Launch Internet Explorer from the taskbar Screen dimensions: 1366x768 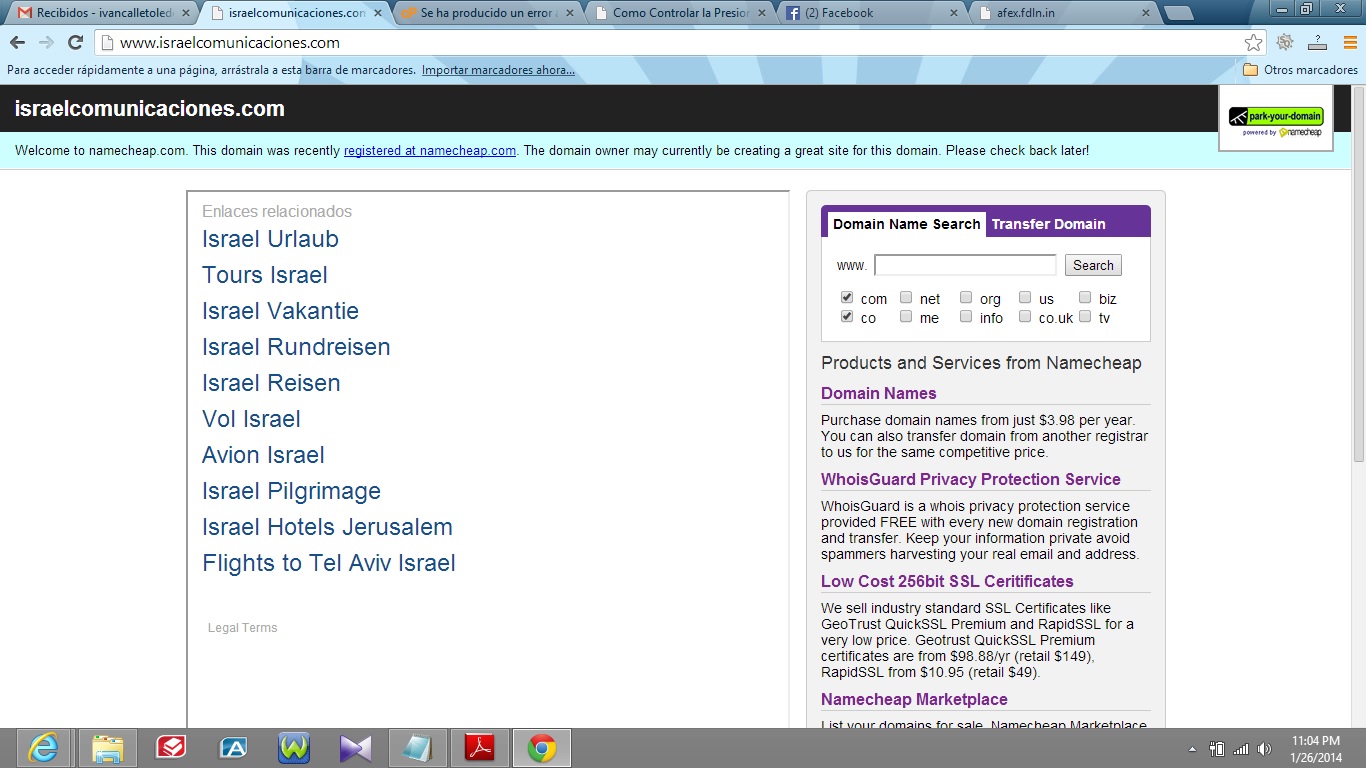[43, 748]
